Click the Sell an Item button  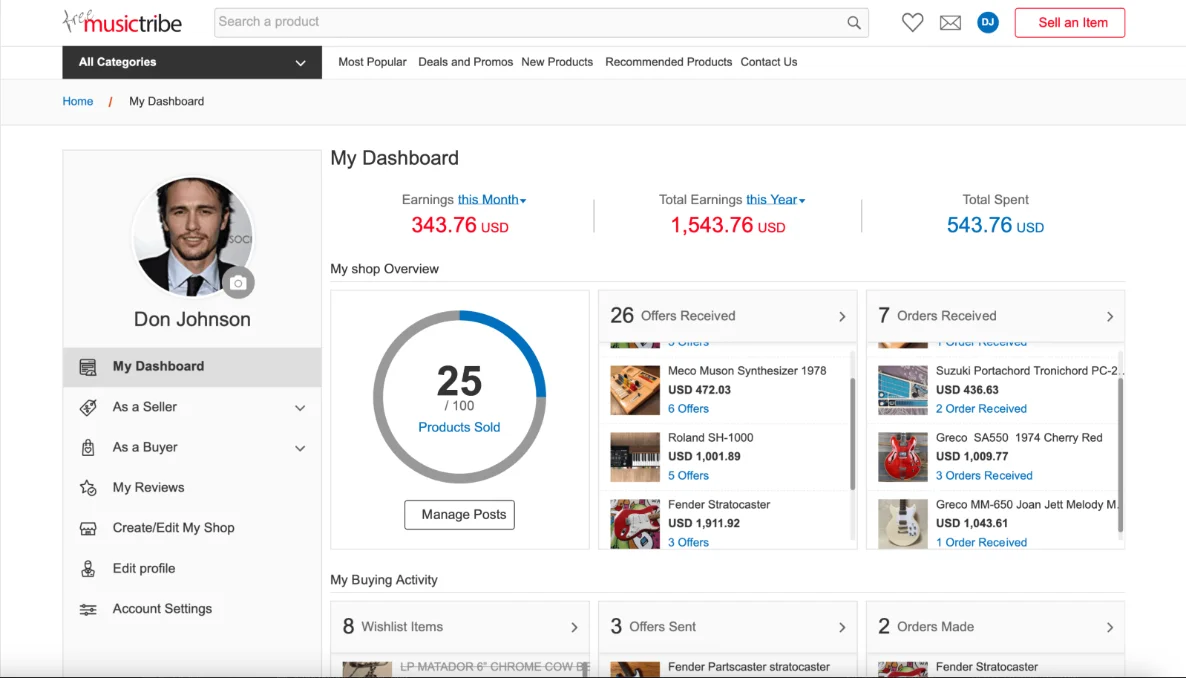[x=1070, y=23]
